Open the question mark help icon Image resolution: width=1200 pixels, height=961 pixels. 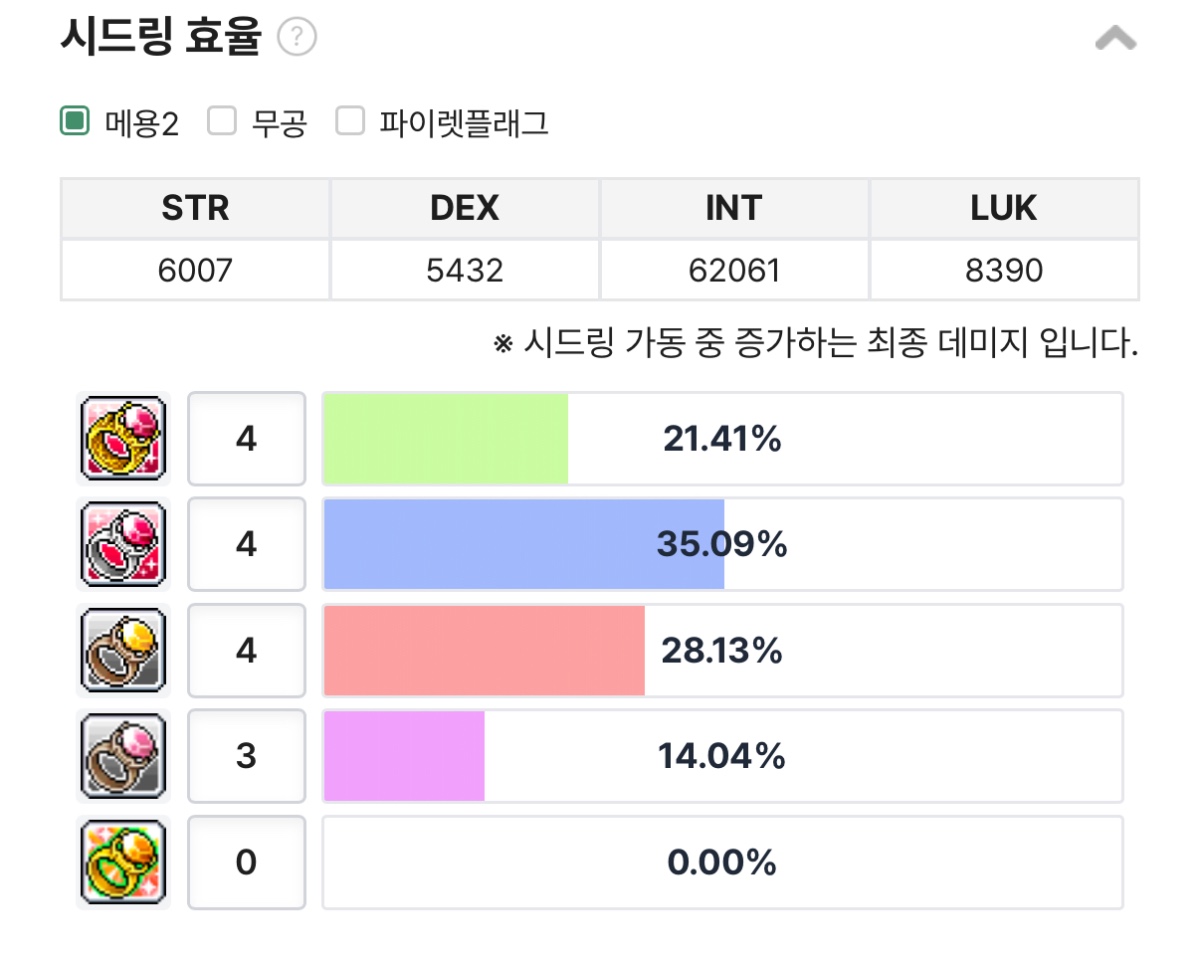(x=297, y=39)
